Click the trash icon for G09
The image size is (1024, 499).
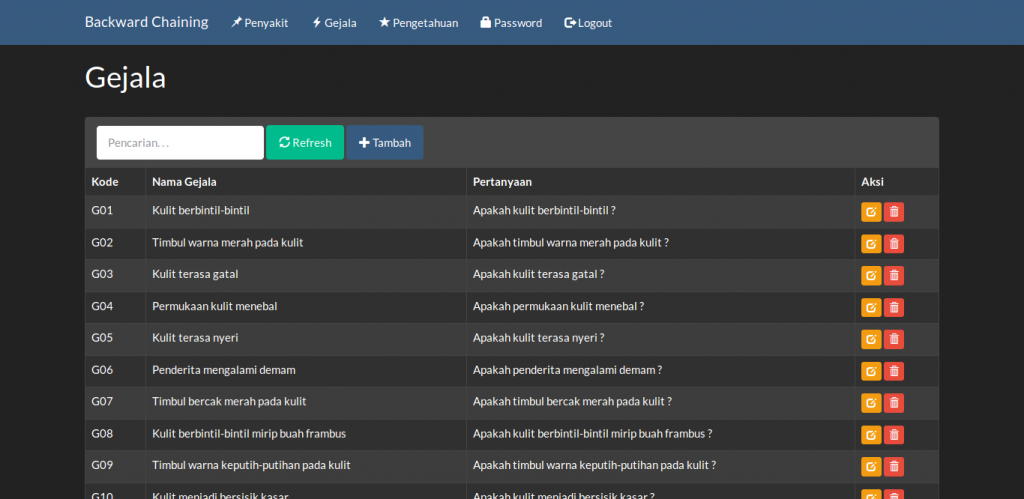(894, 467)
